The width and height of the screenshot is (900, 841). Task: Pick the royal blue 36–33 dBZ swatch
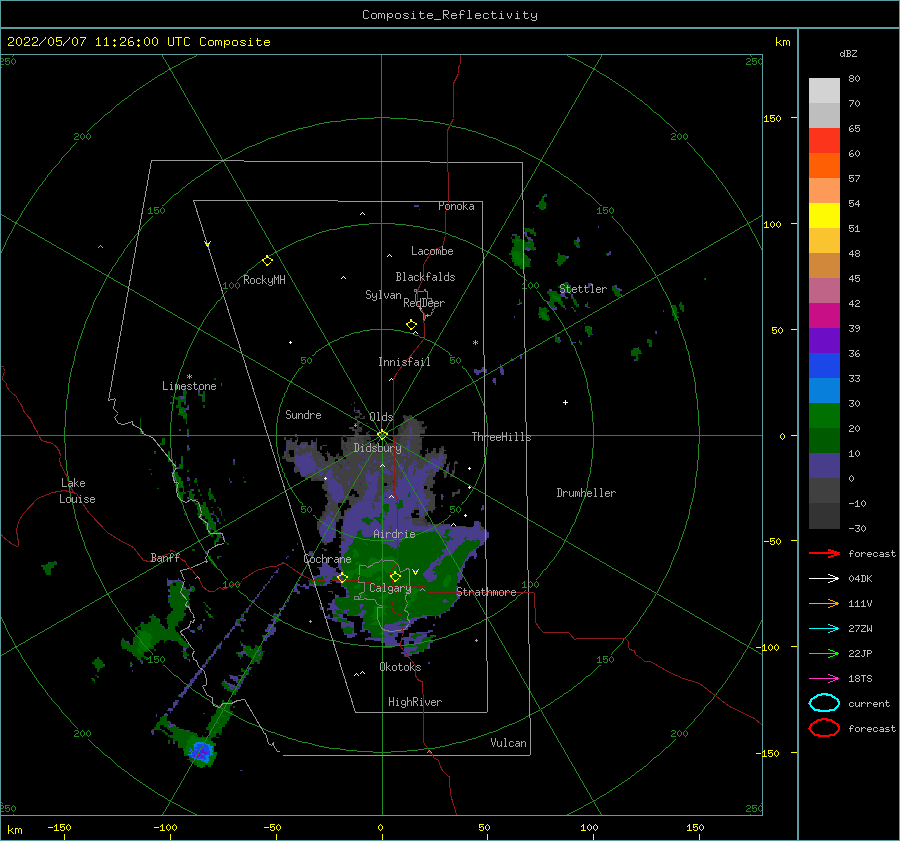pos(824,365)
